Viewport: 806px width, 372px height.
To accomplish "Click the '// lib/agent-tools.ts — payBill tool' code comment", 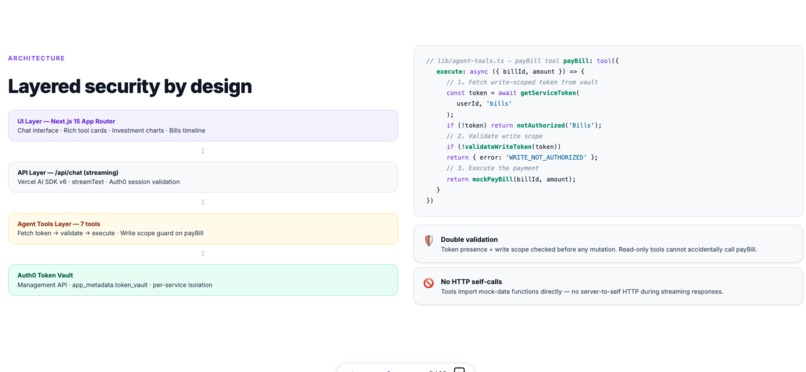I will (x=493, y=61).
